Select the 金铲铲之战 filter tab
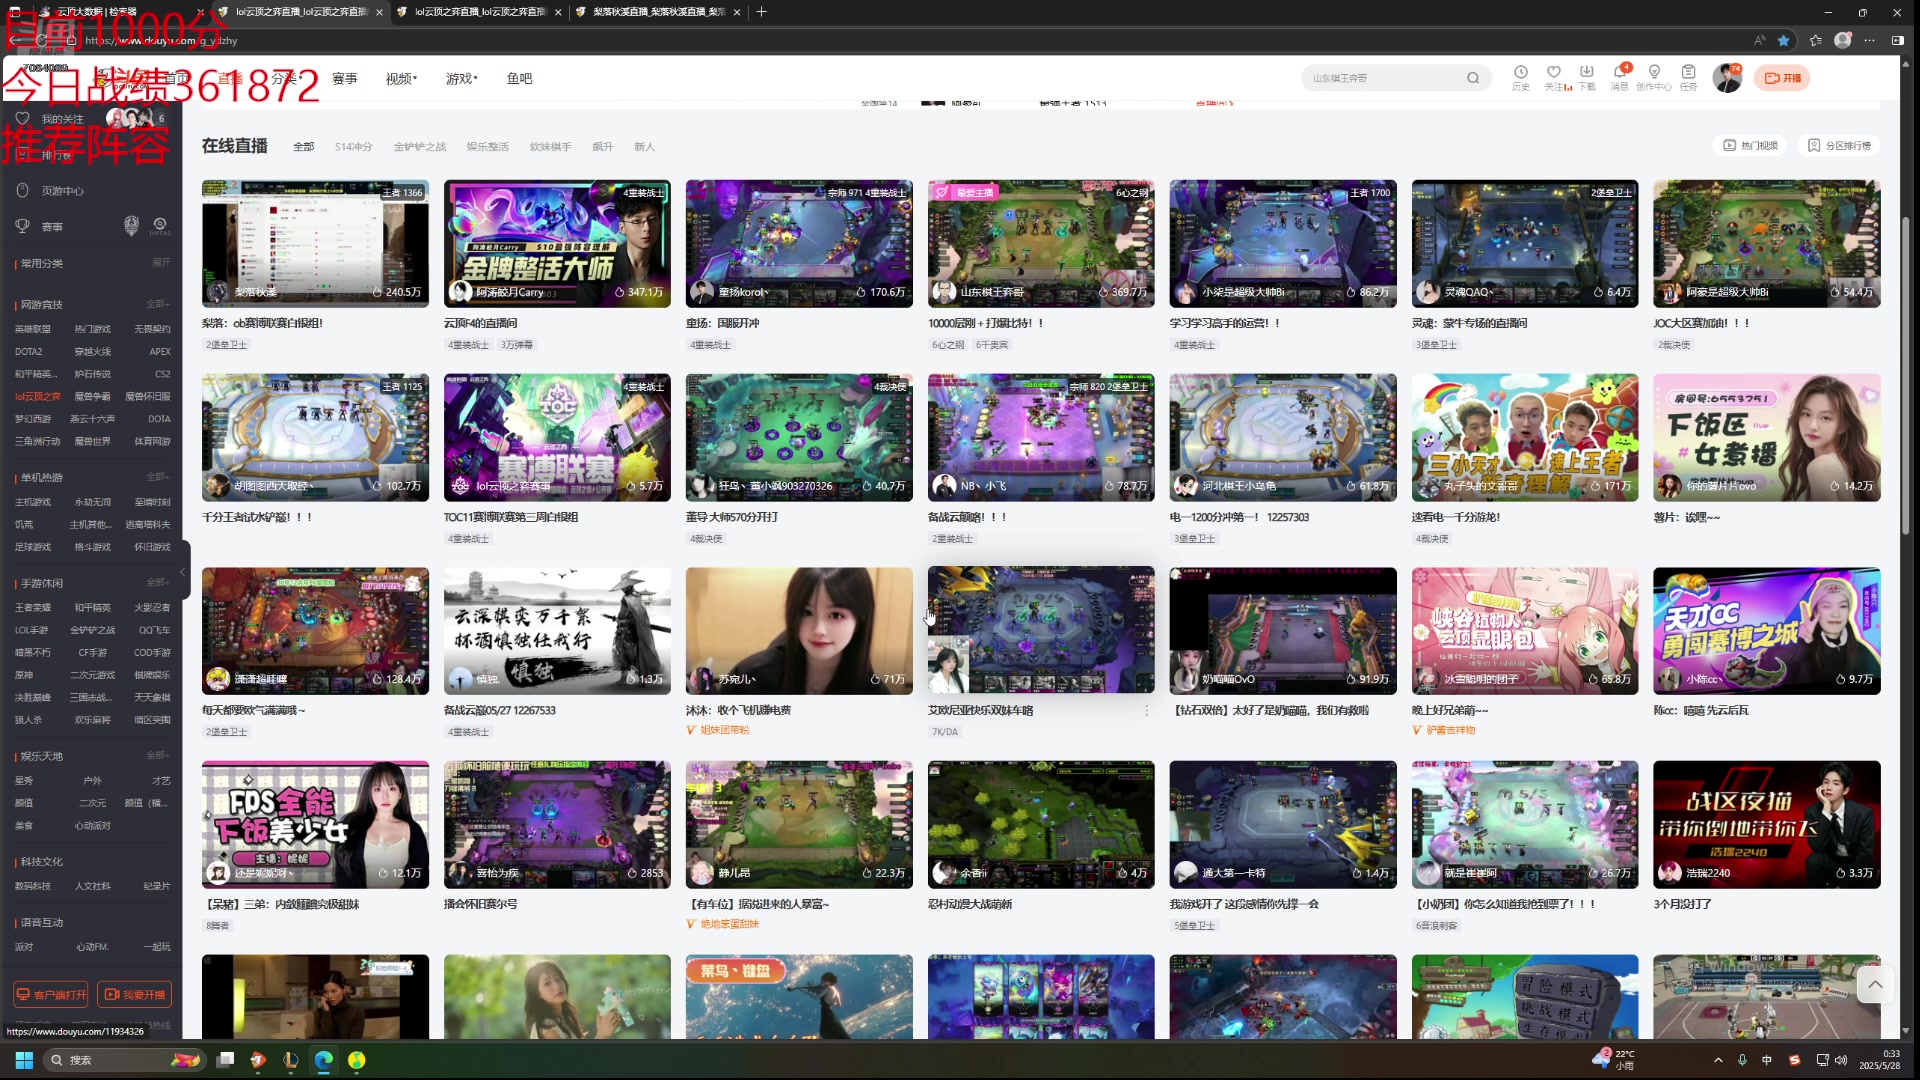This screenshot has width=1920, height=1080. [x=419, y=147]
